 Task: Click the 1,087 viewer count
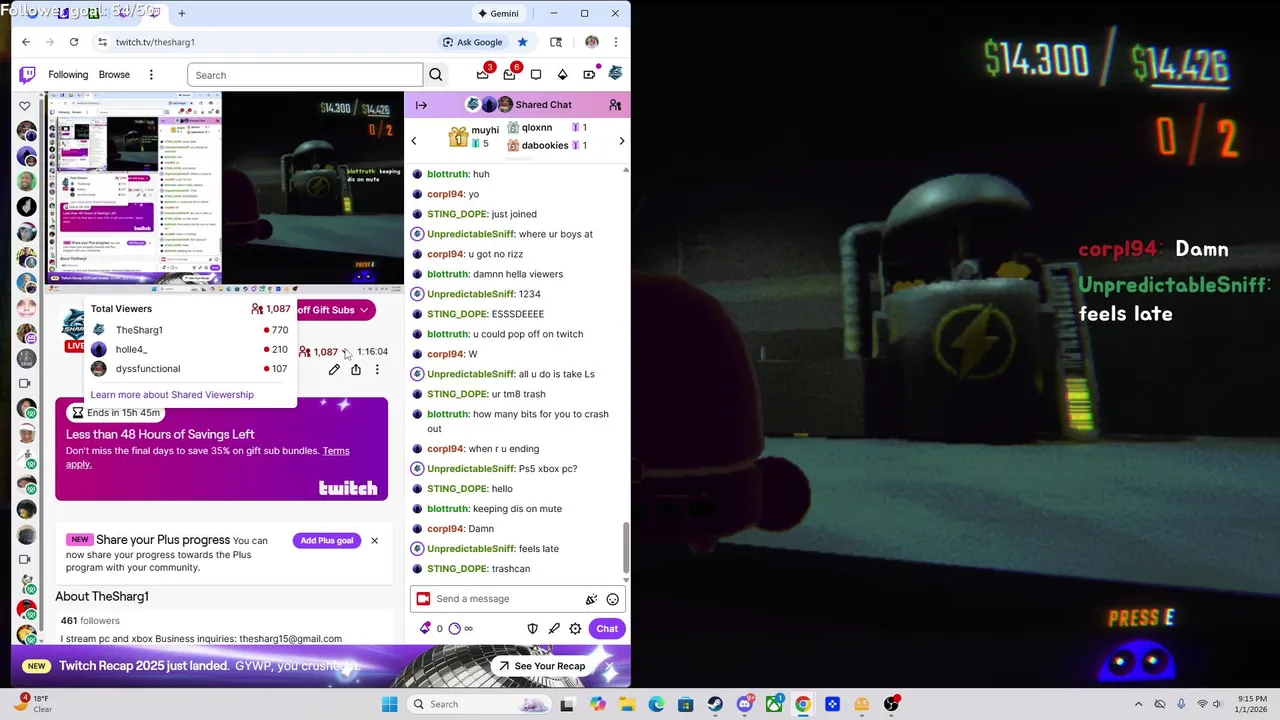pyautogui.click(x=319, y=352)
